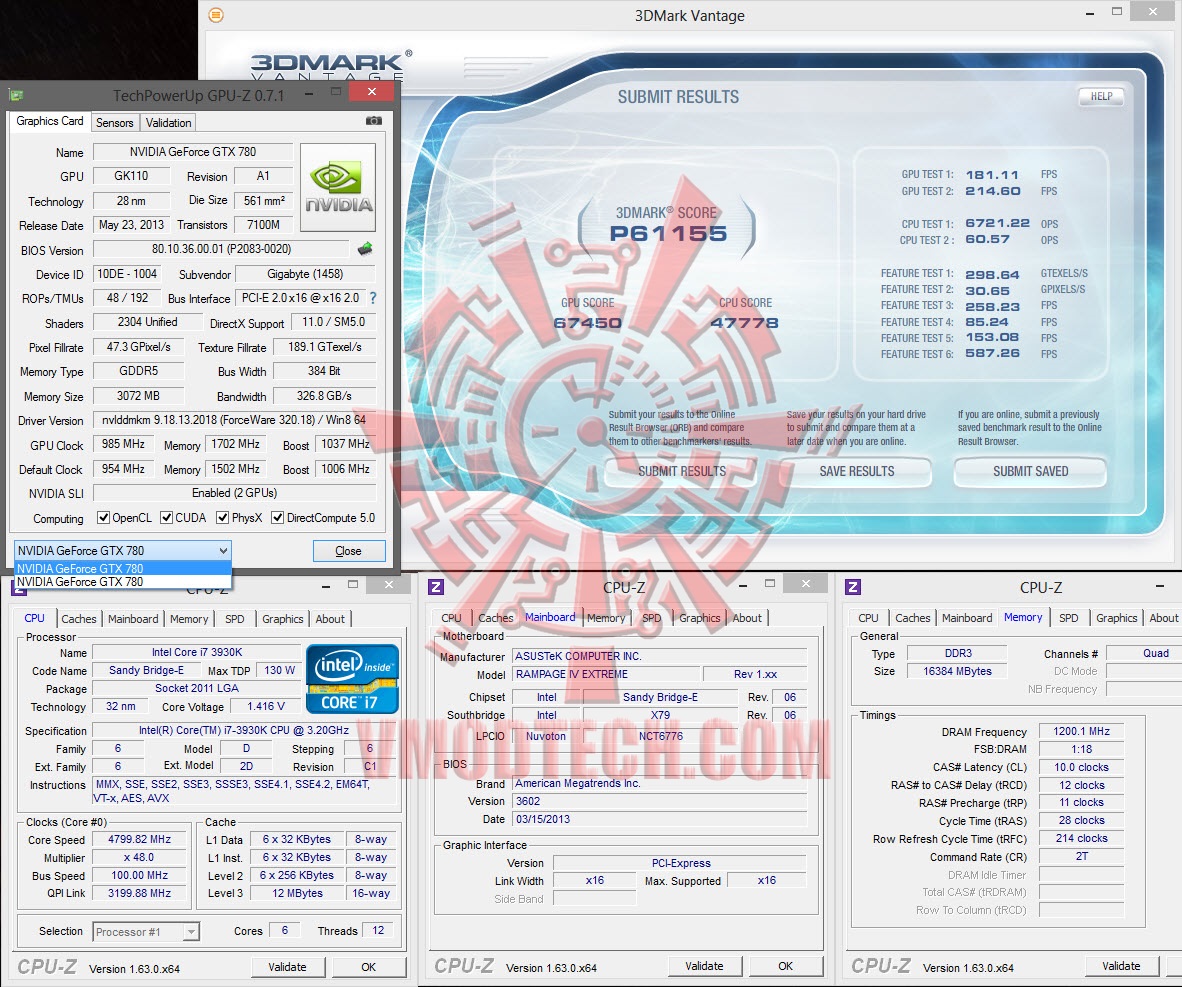Toggle the OpenCL checkbox
This screenshot has width=1182, height=987.
point(103,518)
